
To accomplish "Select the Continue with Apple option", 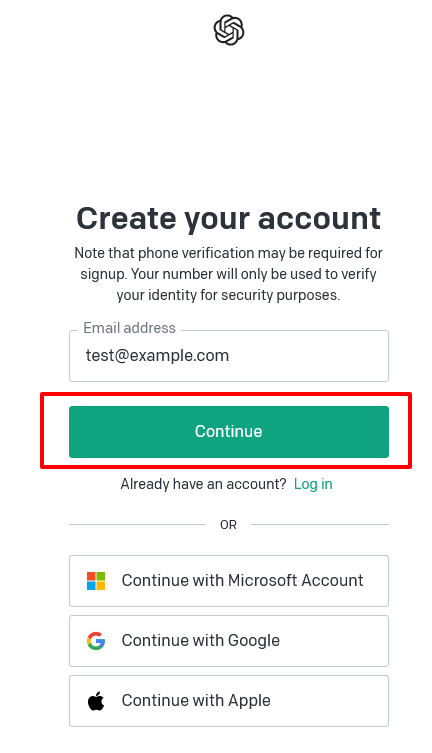I will click(228, 701).
